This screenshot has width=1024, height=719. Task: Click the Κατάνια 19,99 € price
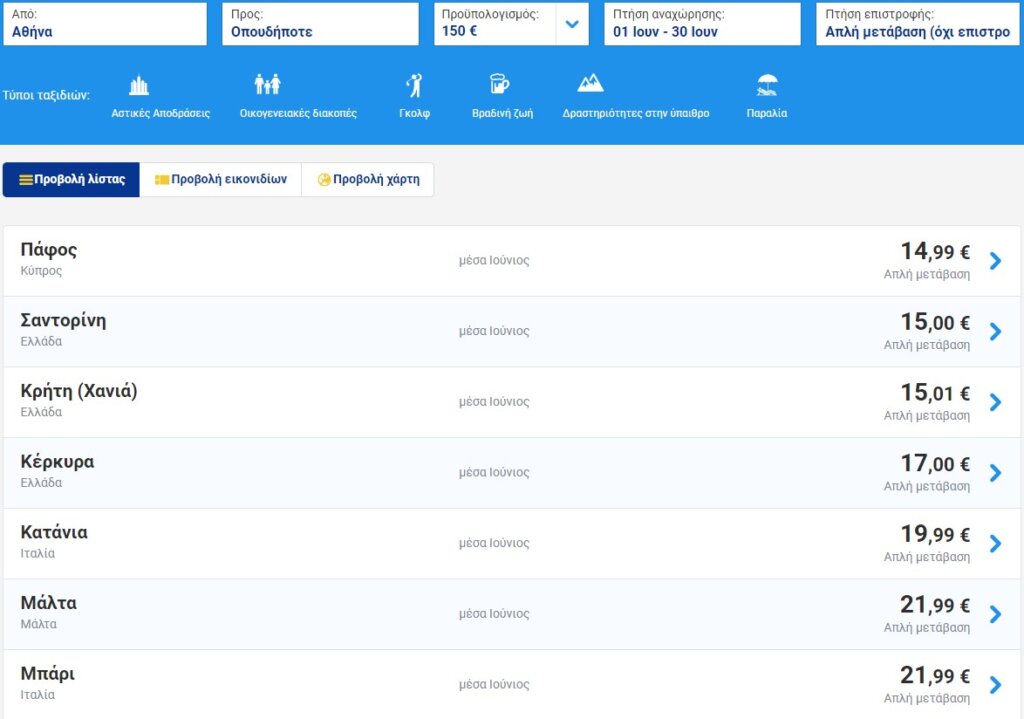(x=935, y=535)
